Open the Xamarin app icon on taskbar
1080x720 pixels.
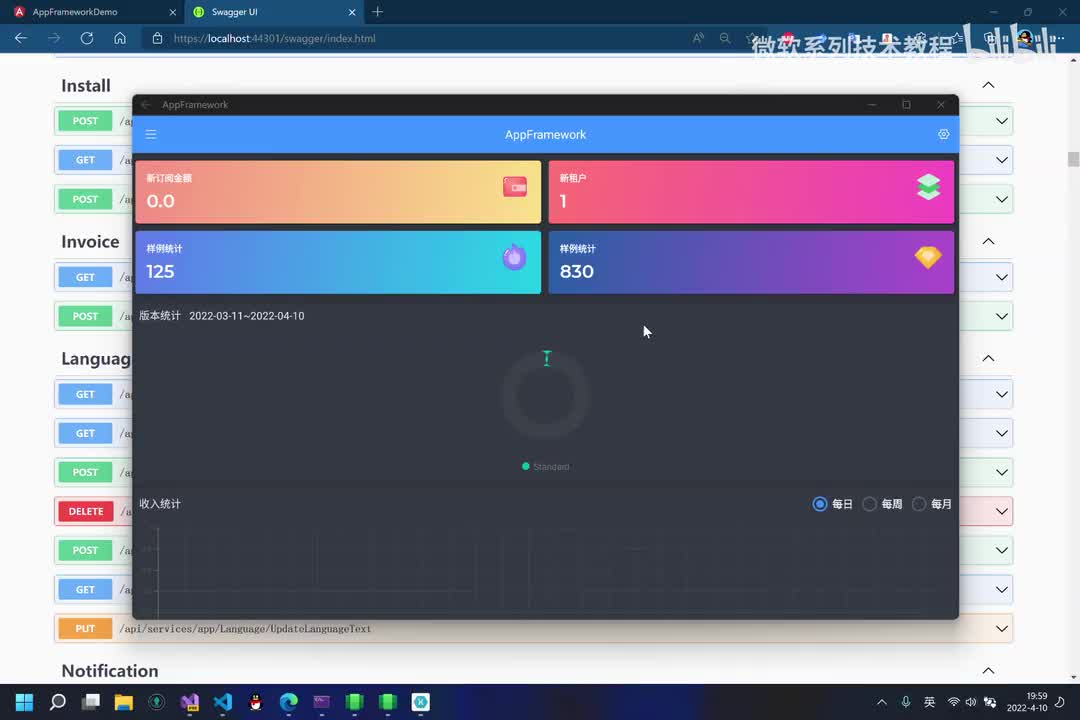pos(421,702)
